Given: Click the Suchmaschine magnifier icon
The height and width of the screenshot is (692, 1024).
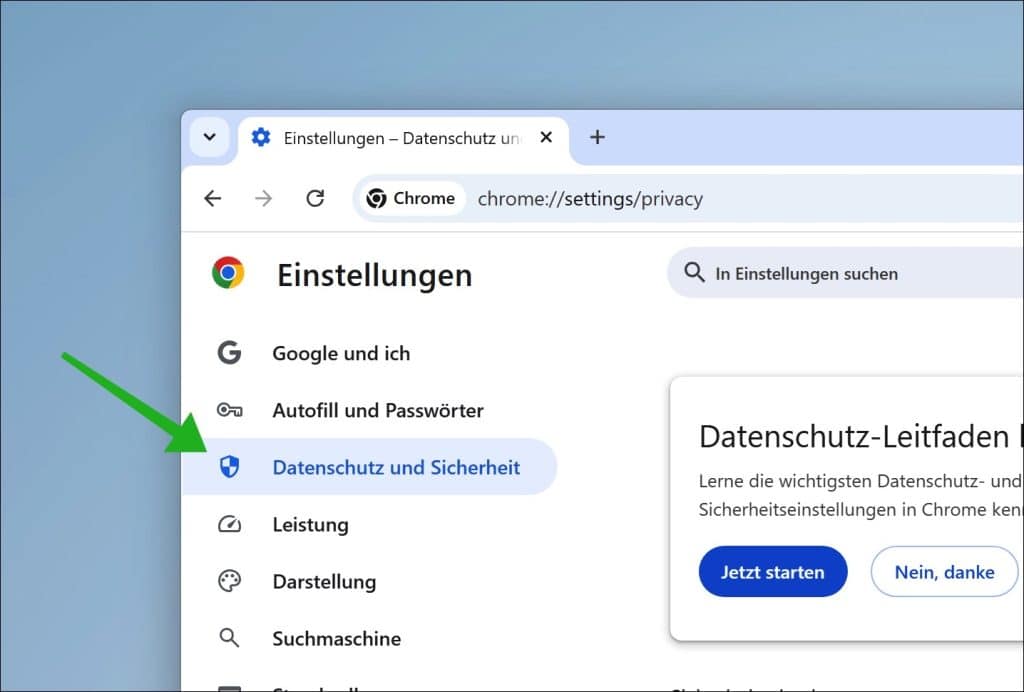Looking at the screenshot, I should (229, 638).
